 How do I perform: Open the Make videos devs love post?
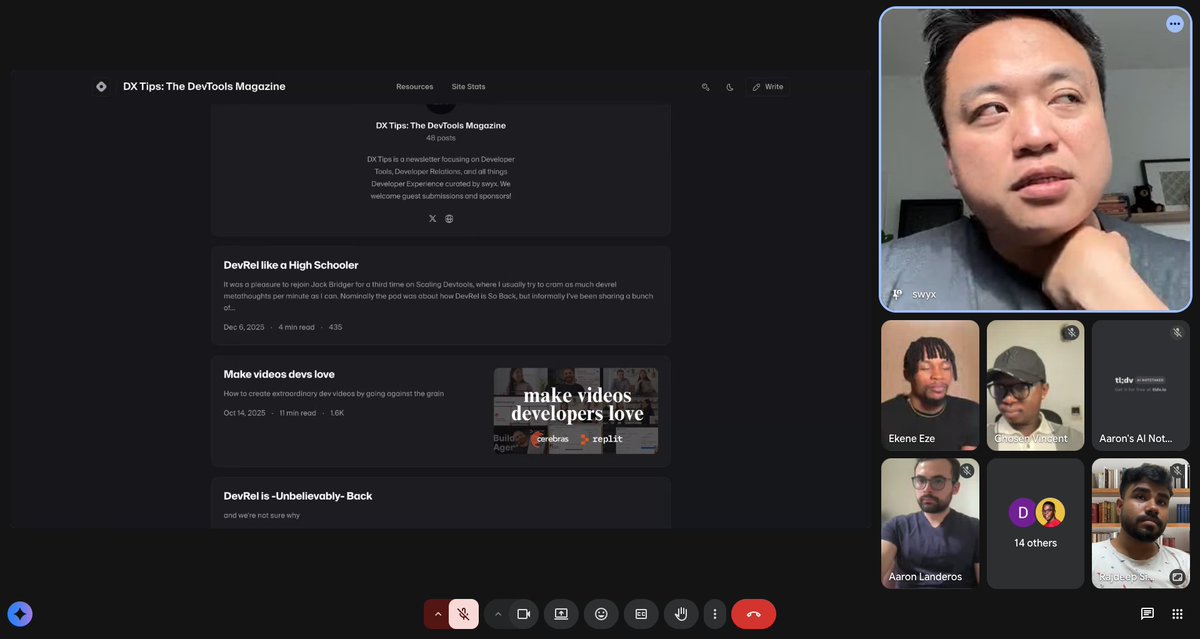(279, 374)
